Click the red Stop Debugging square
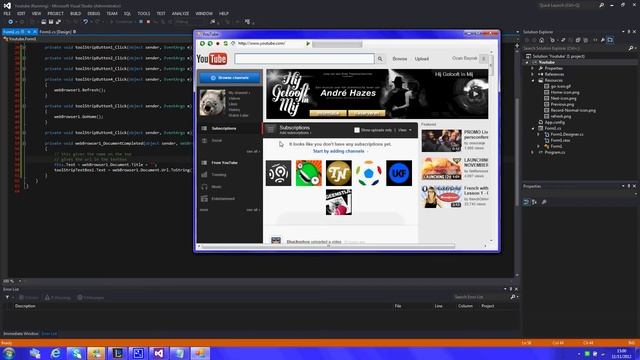This screenshot has width=640, height=360. point(149,22)
